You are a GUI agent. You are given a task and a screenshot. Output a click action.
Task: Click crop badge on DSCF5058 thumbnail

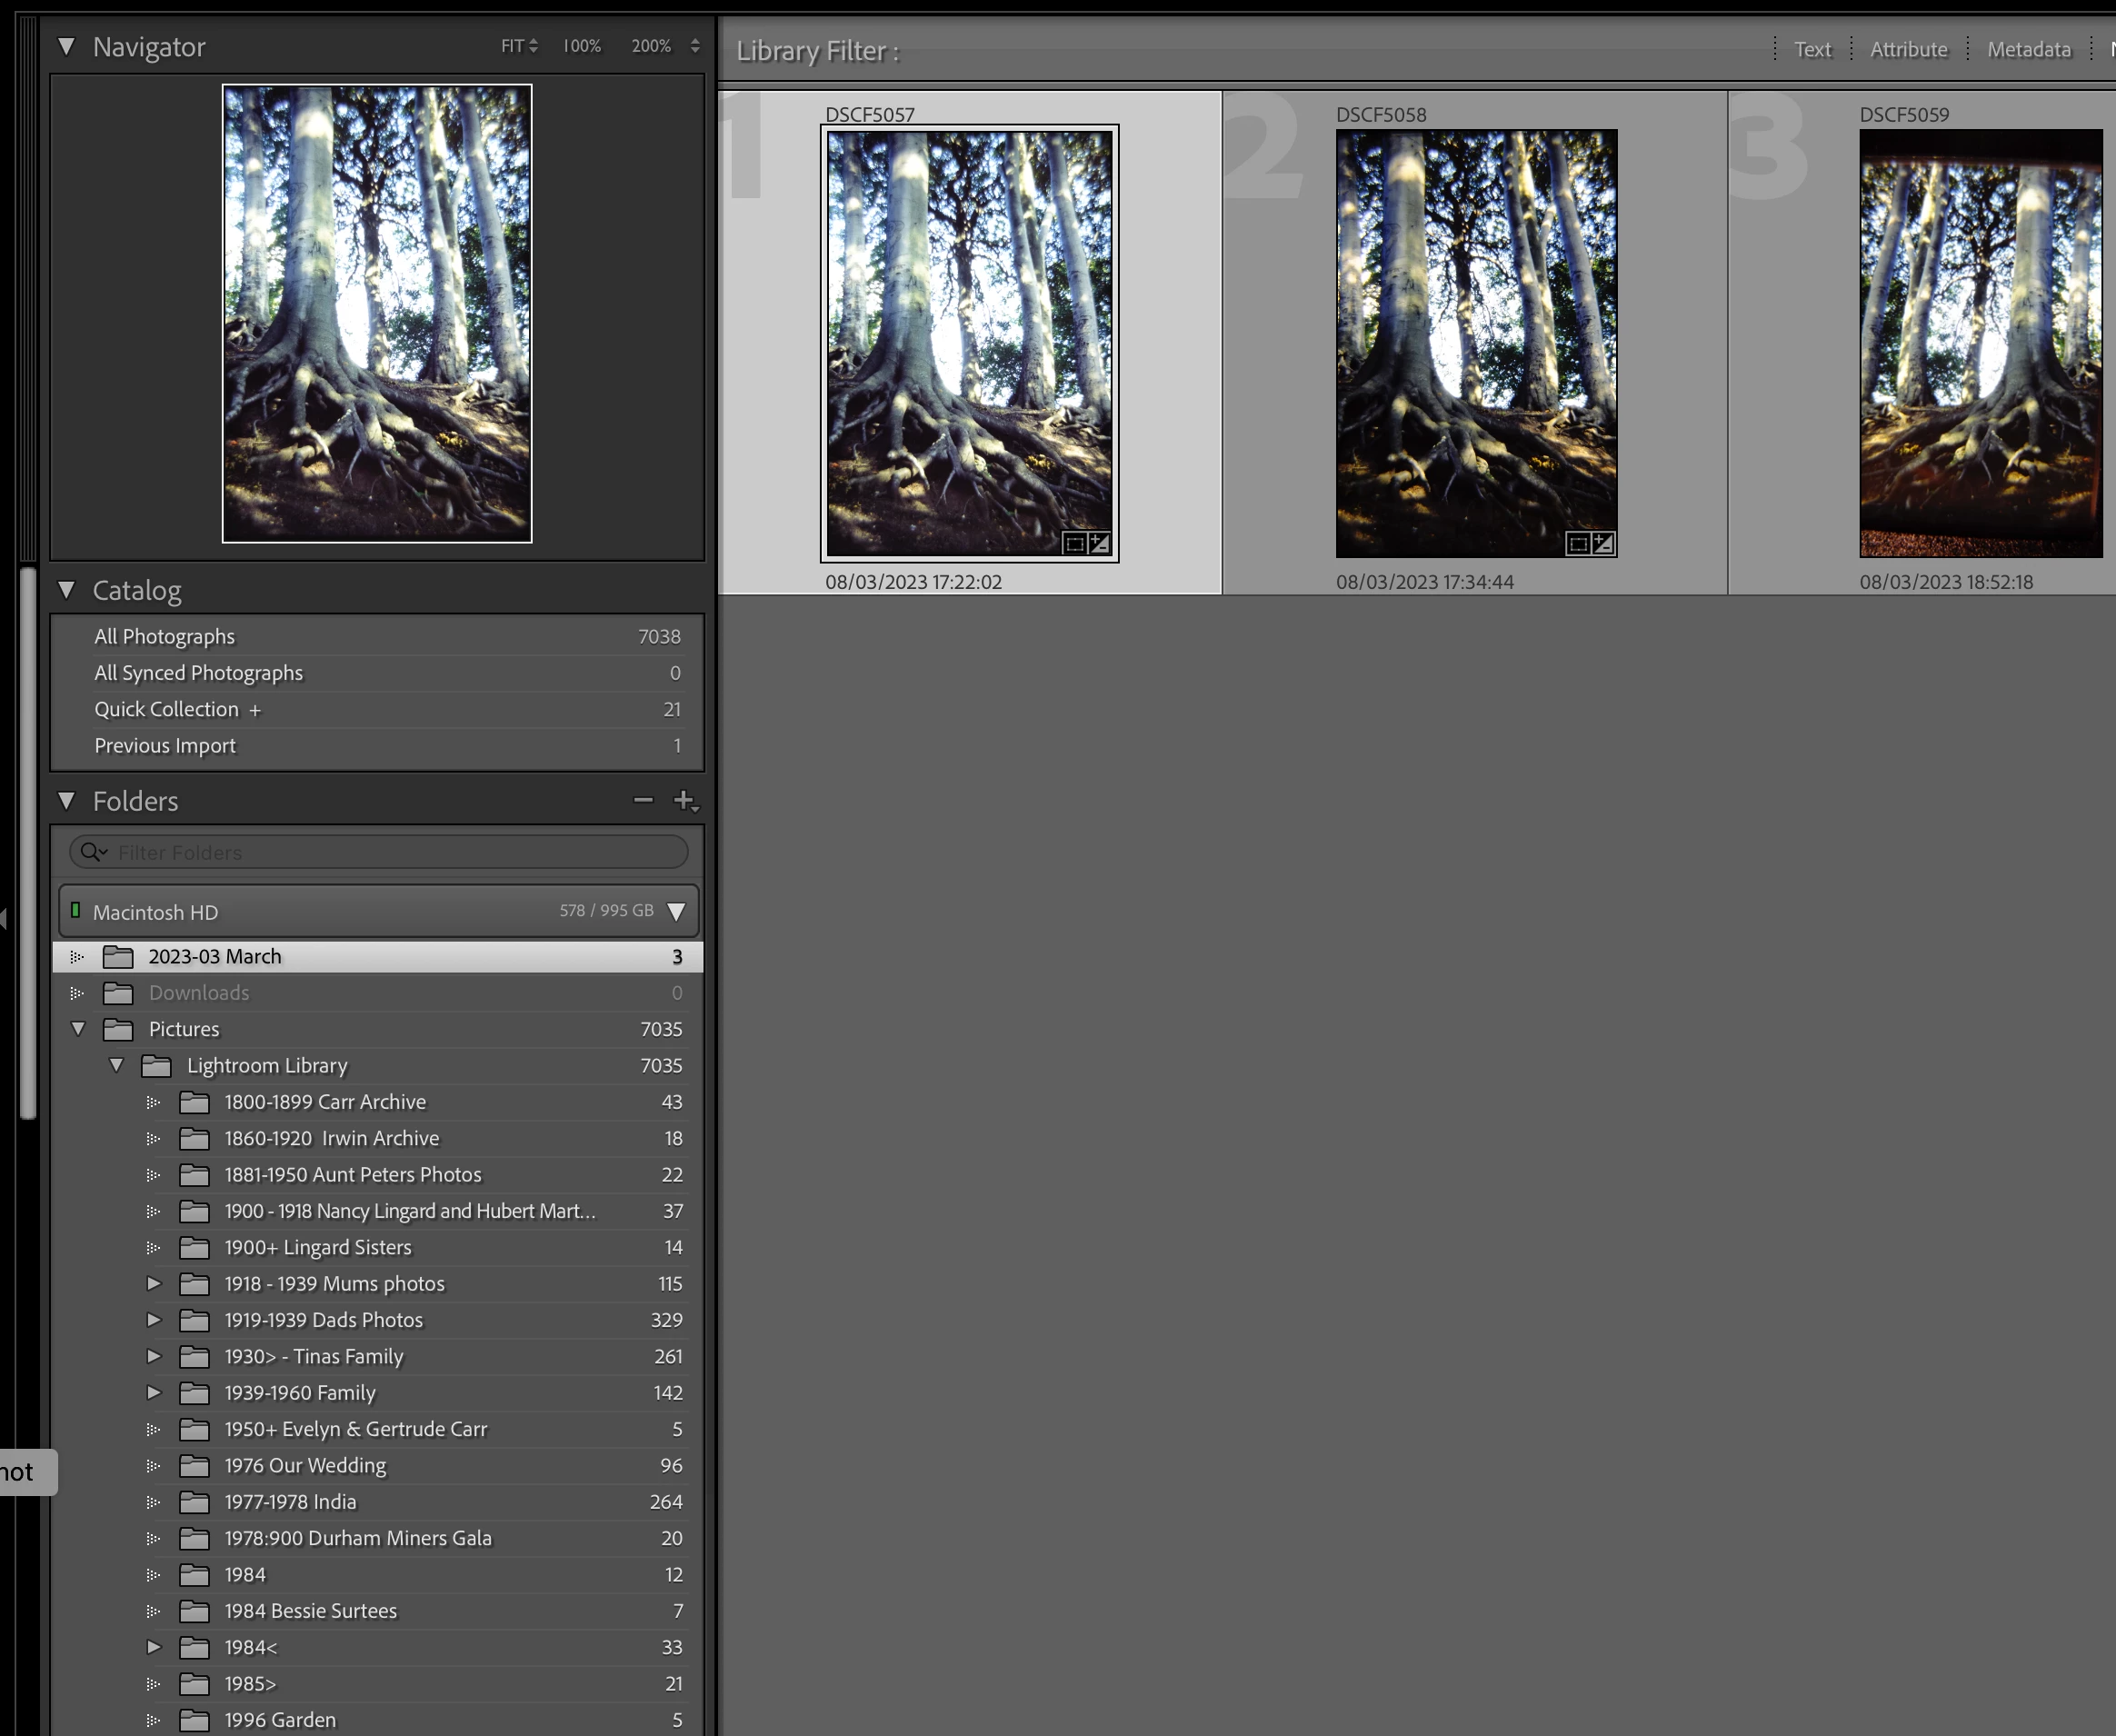1578,543
